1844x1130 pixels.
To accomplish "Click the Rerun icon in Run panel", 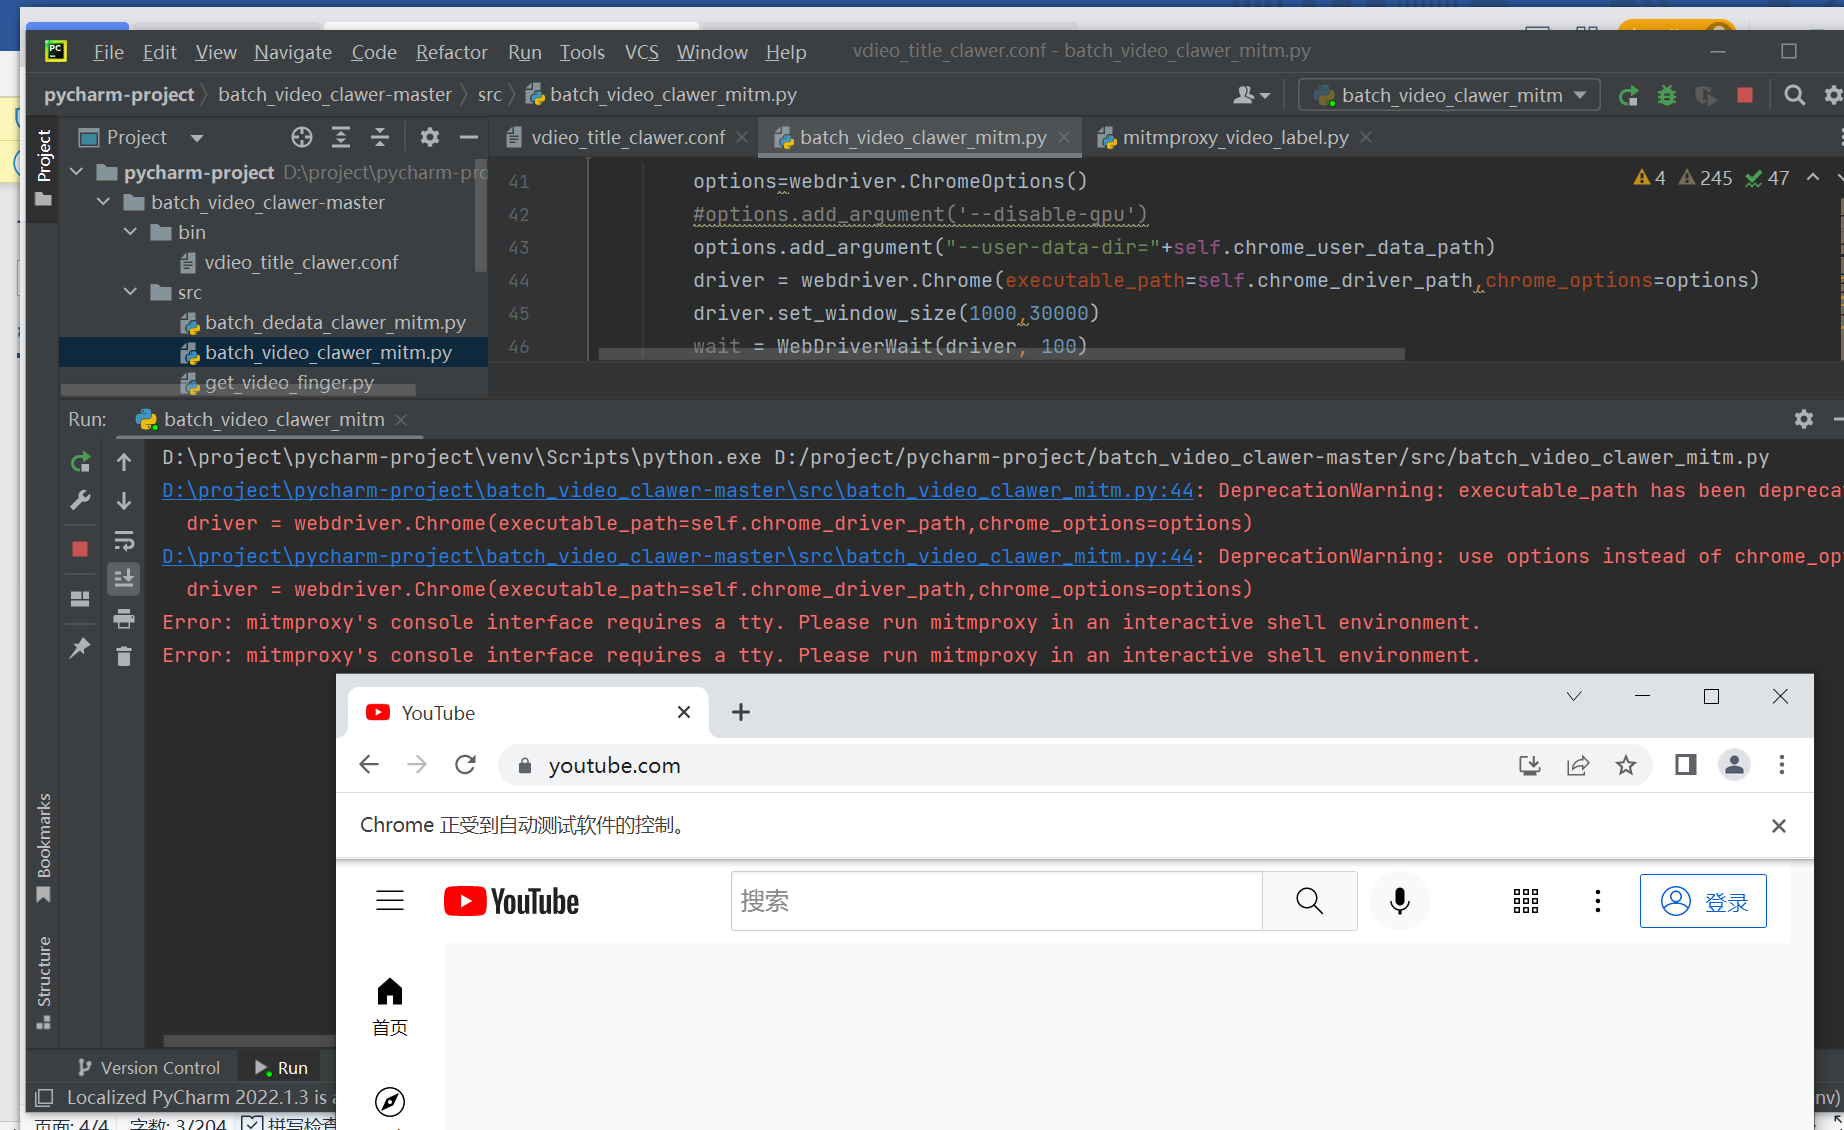I will [80, 462].
